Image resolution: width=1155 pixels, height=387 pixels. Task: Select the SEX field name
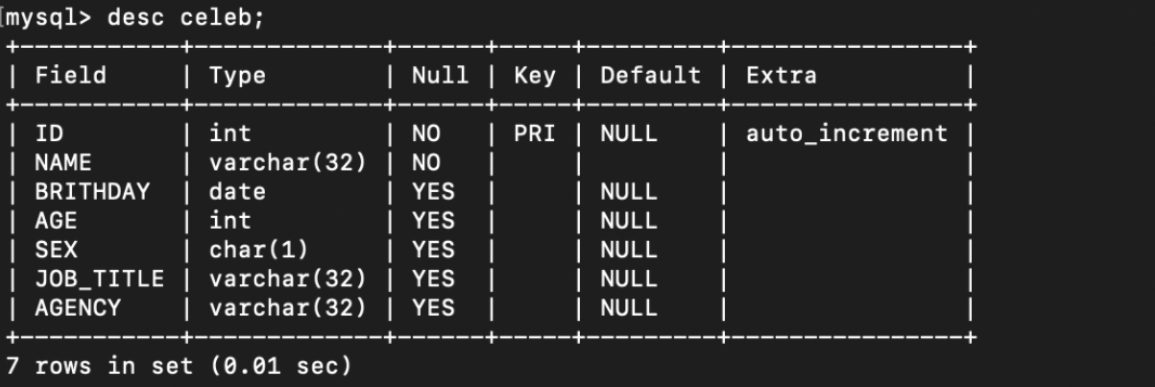pyautogui.click(x=56, y=249)
